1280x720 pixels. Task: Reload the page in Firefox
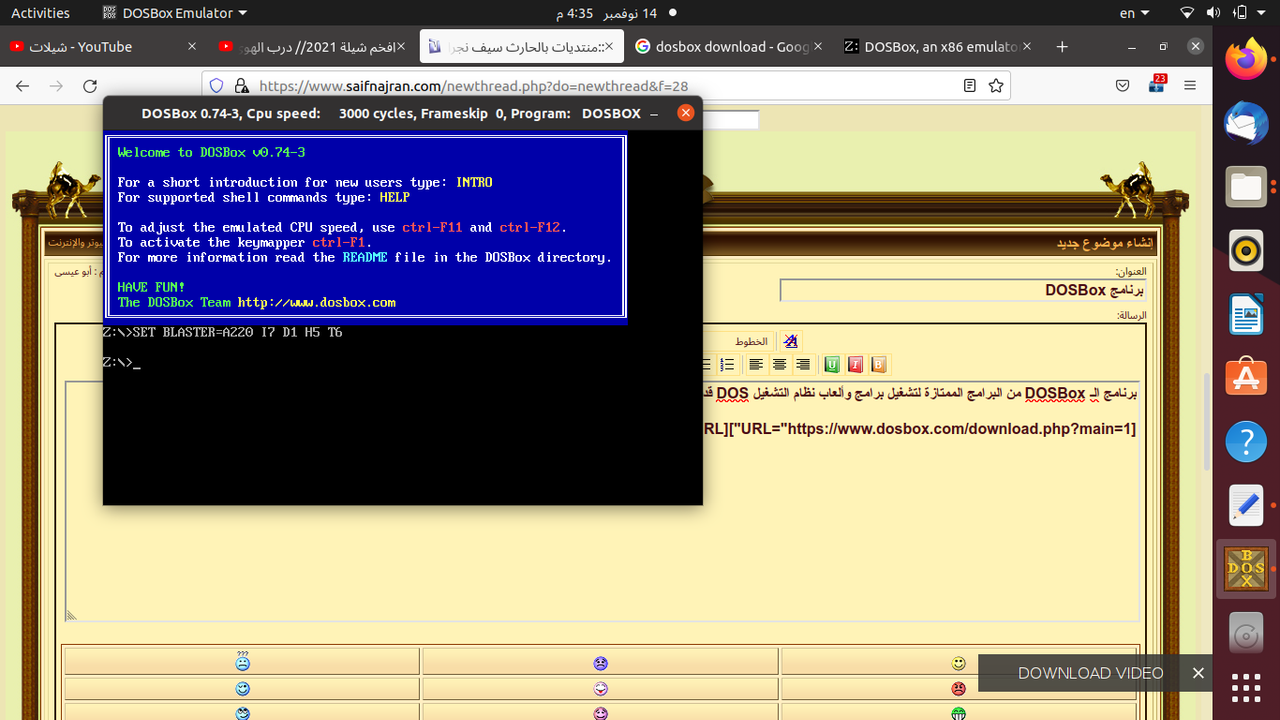click(x=90, y=86)
